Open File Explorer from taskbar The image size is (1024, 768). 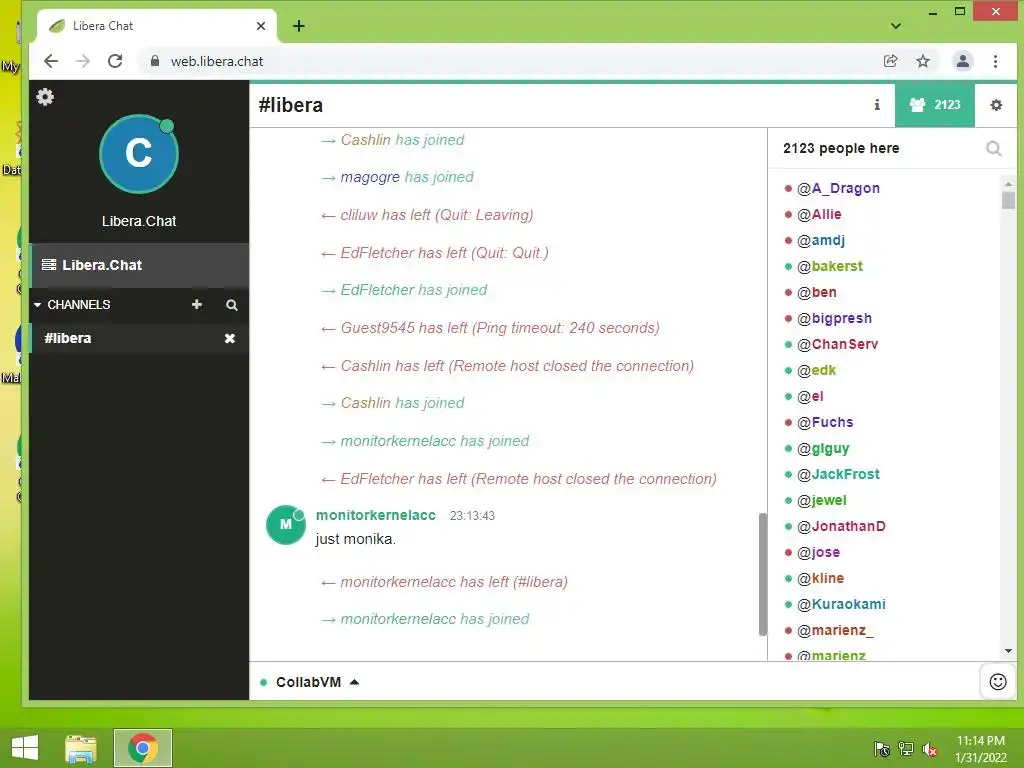81,748
